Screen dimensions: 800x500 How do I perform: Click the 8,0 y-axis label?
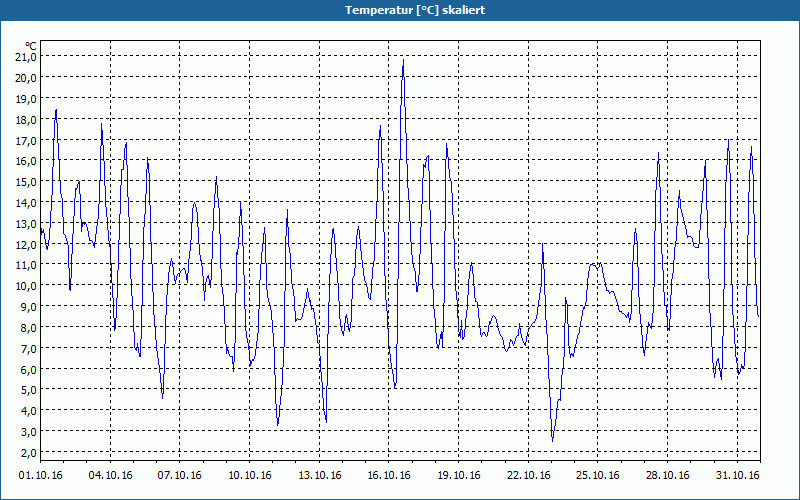tap(29, 328)
